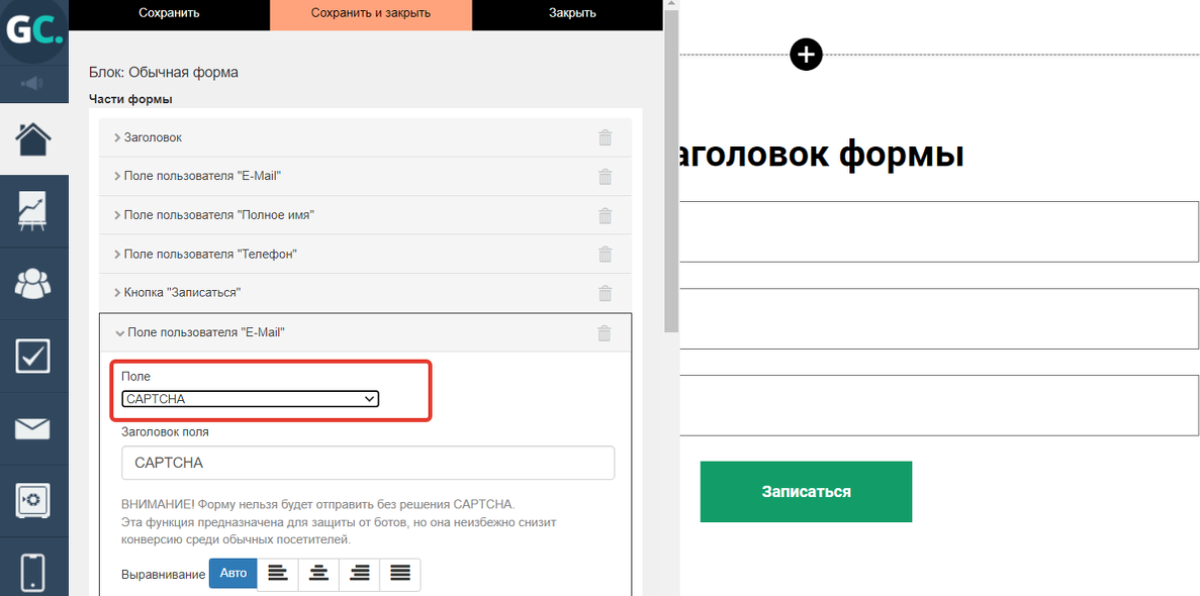This screenshot has width=1200, height=596.
Task: Toggle center alignment for the field
Action: pyautogui.click(x=319, y=574)
